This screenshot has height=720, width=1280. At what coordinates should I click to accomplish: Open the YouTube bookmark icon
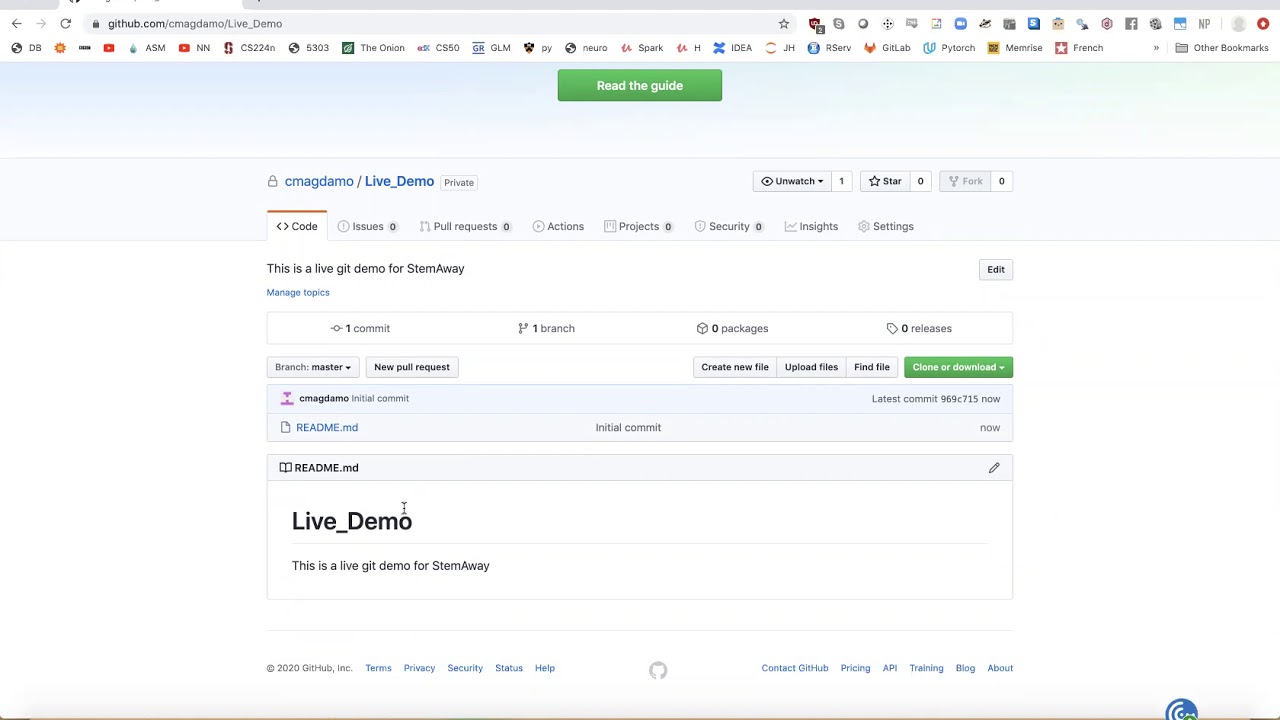click(109, 48)
